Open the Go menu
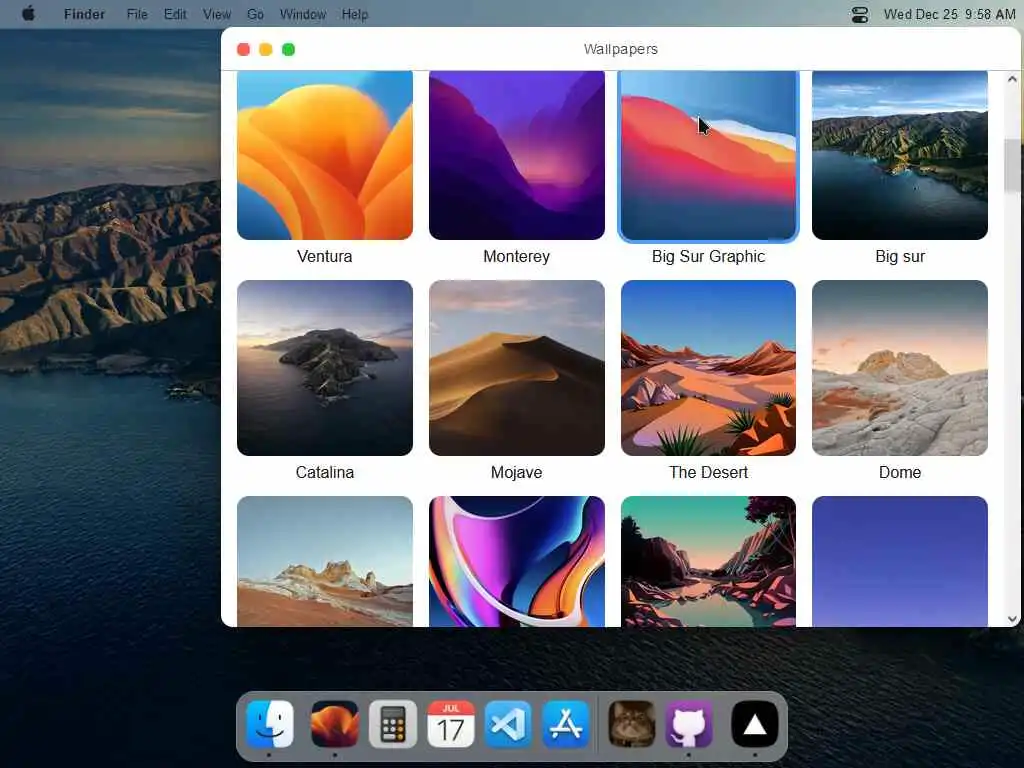Viewport: 1024px width, 768px height. (x=255, y=14)
